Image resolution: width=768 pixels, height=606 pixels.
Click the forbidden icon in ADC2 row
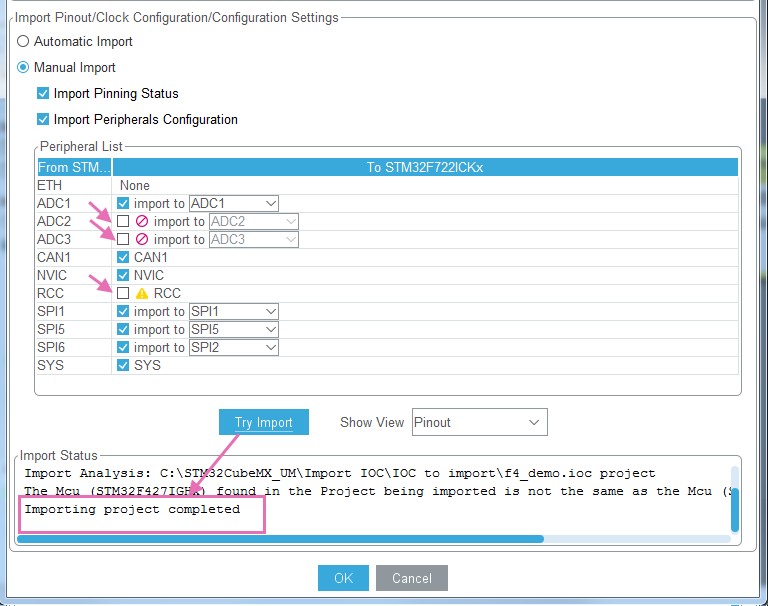pyautogui.click(x=142, y=221)
